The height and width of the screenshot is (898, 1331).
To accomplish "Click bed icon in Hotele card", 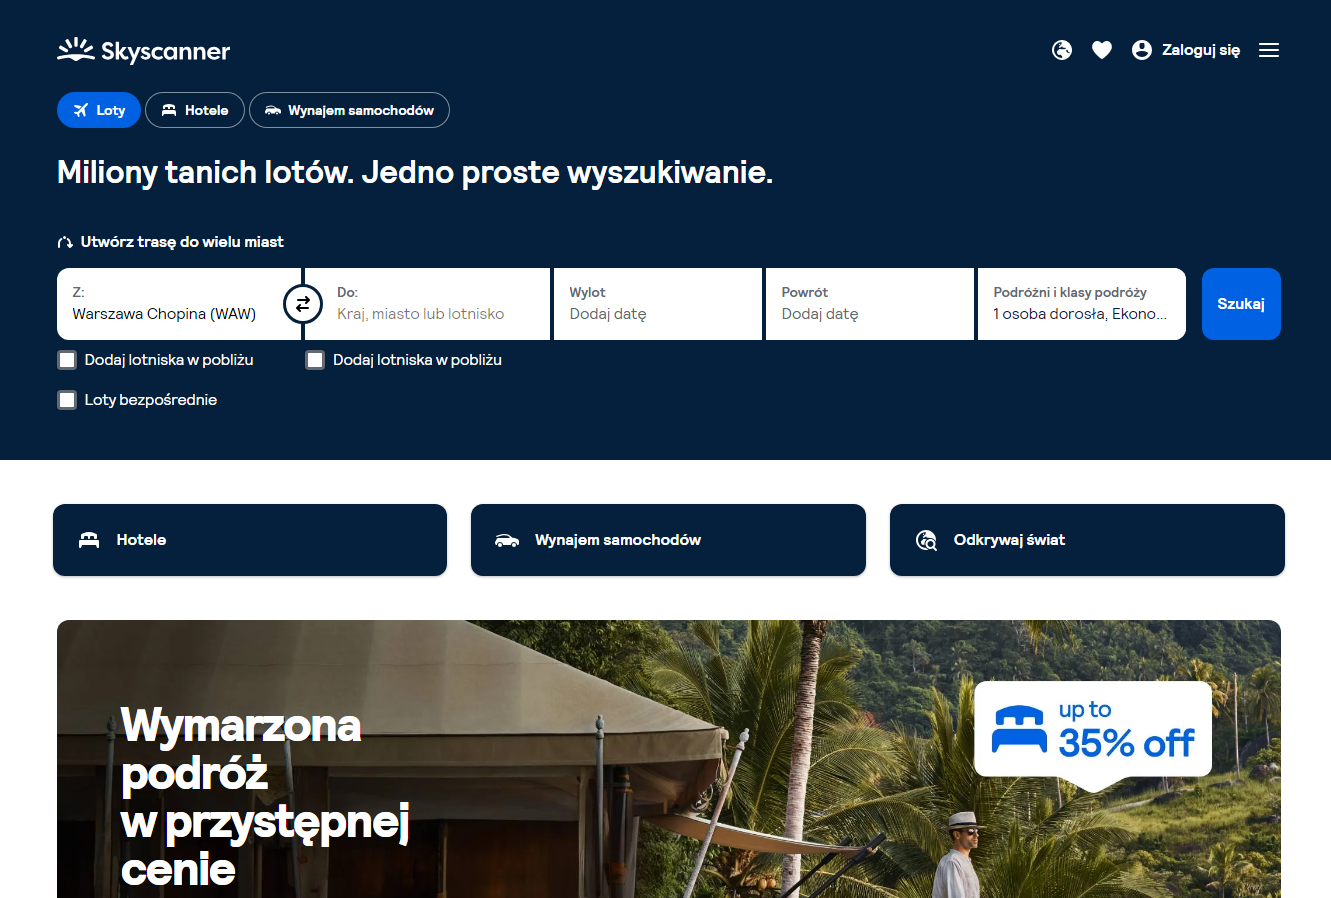I will [89, 540].
